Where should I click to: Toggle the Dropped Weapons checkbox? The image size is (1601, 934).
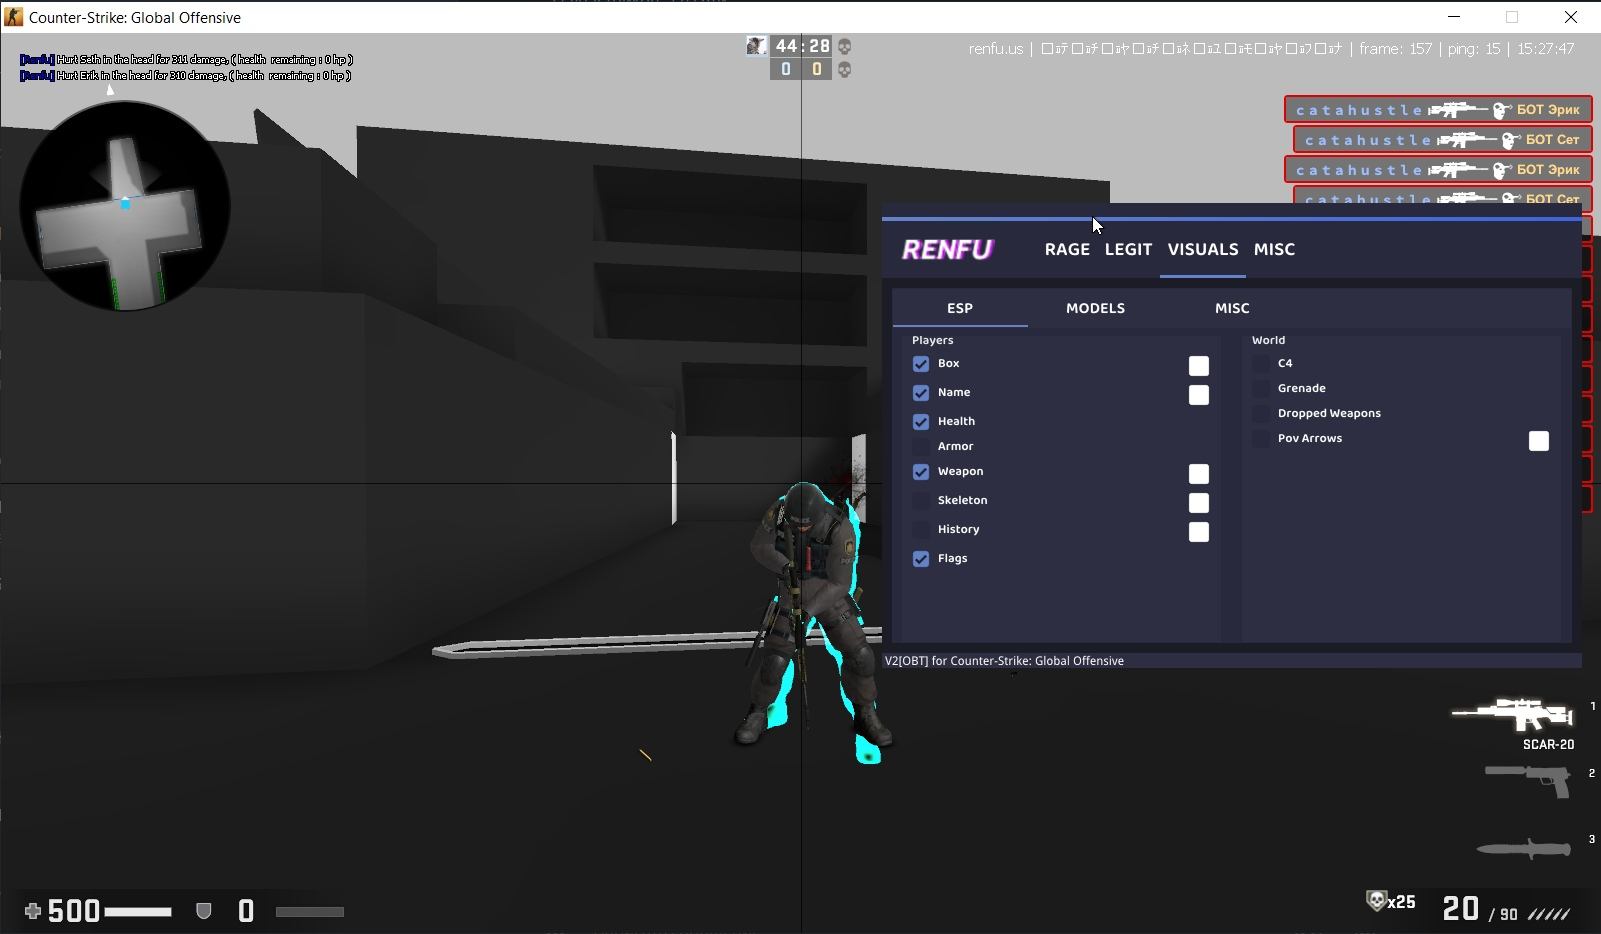tap(1261, 414)
